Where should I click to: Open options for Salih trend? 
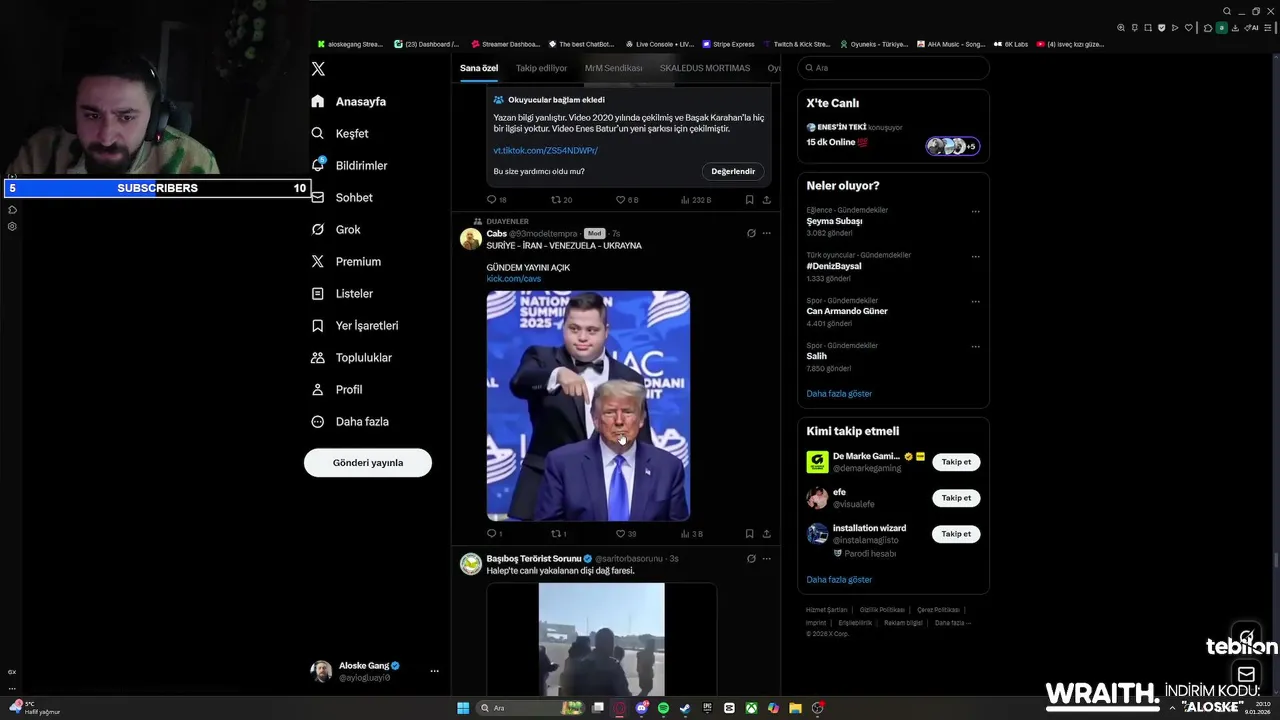click(976, 347)
